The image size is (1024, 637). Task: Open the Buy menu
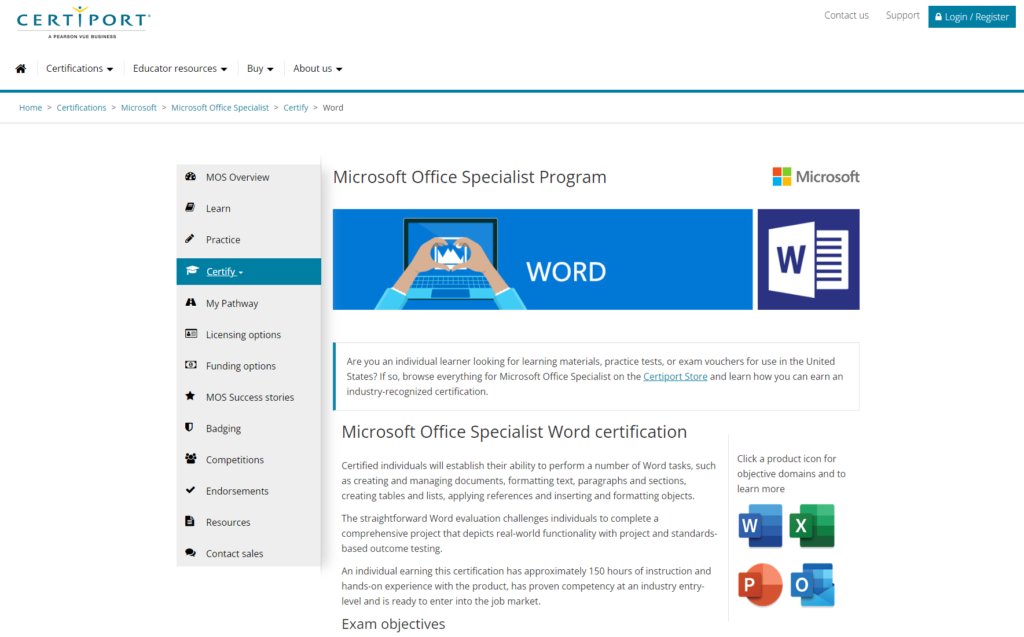point(259,68)
